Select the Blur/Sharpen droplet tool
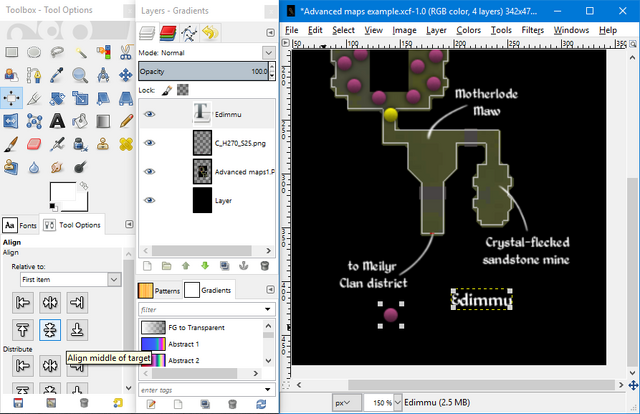The height and width of the screenshot is (414, 640). (x=34, y=167)
